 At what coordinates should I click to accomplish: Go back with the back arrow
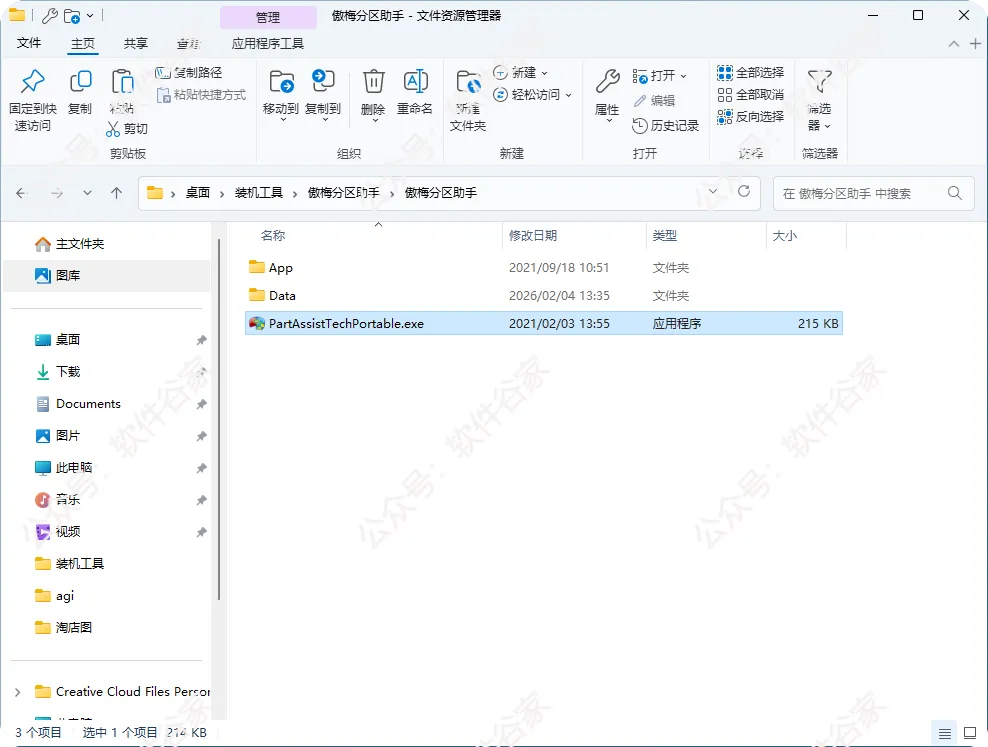21,193
